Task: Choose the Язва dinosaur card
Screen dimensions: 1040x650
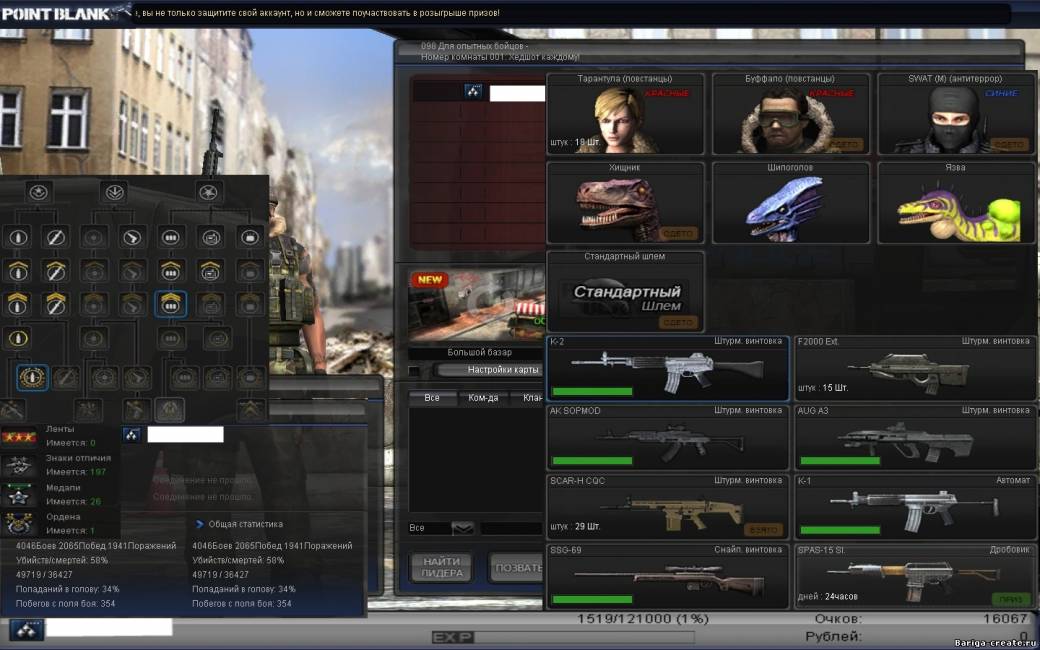Action: 956,203
